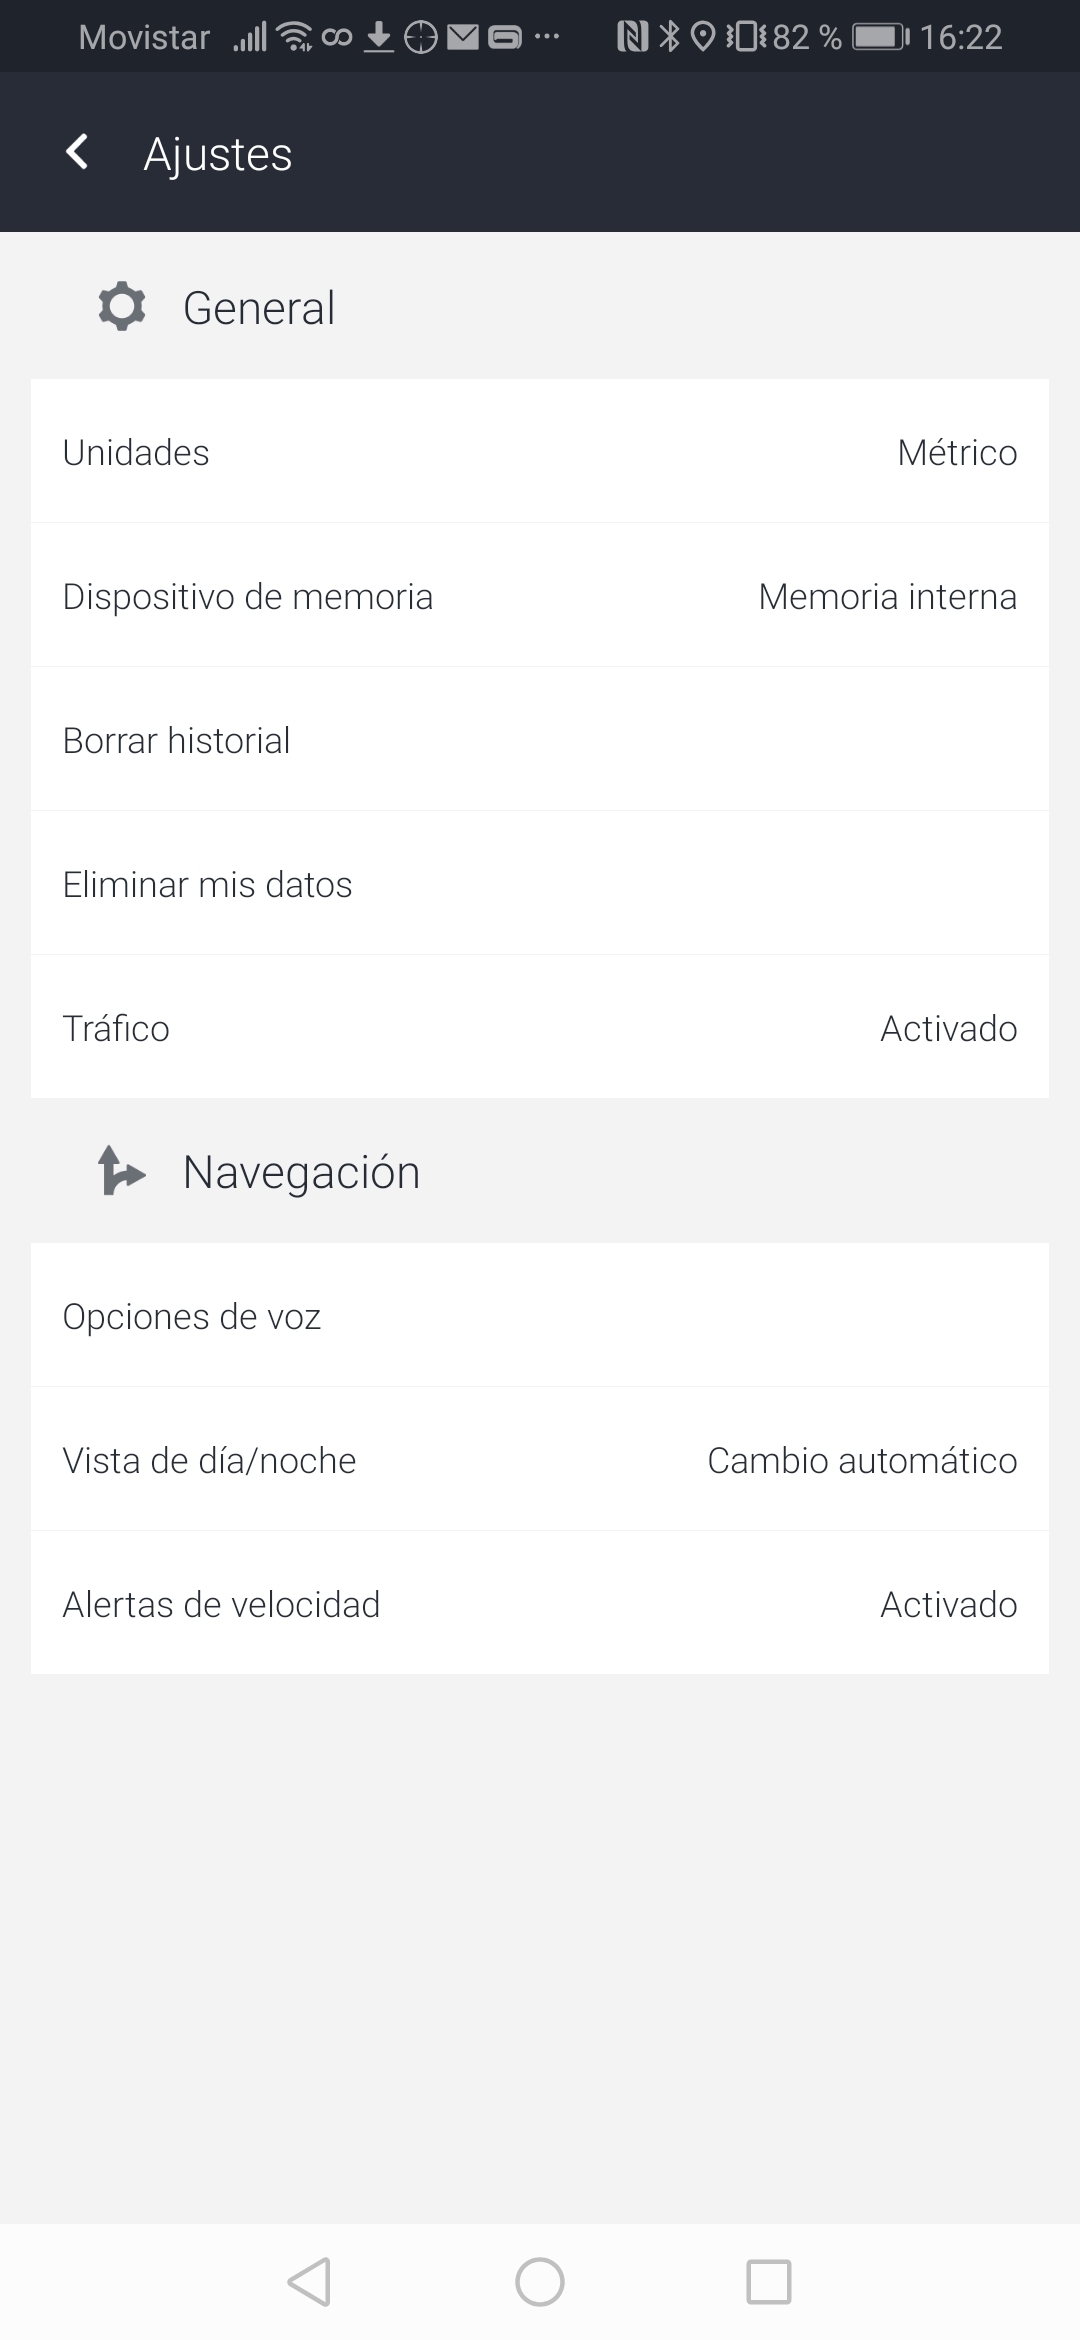Tap Eliminar mis datos

[x=540, y=884]
